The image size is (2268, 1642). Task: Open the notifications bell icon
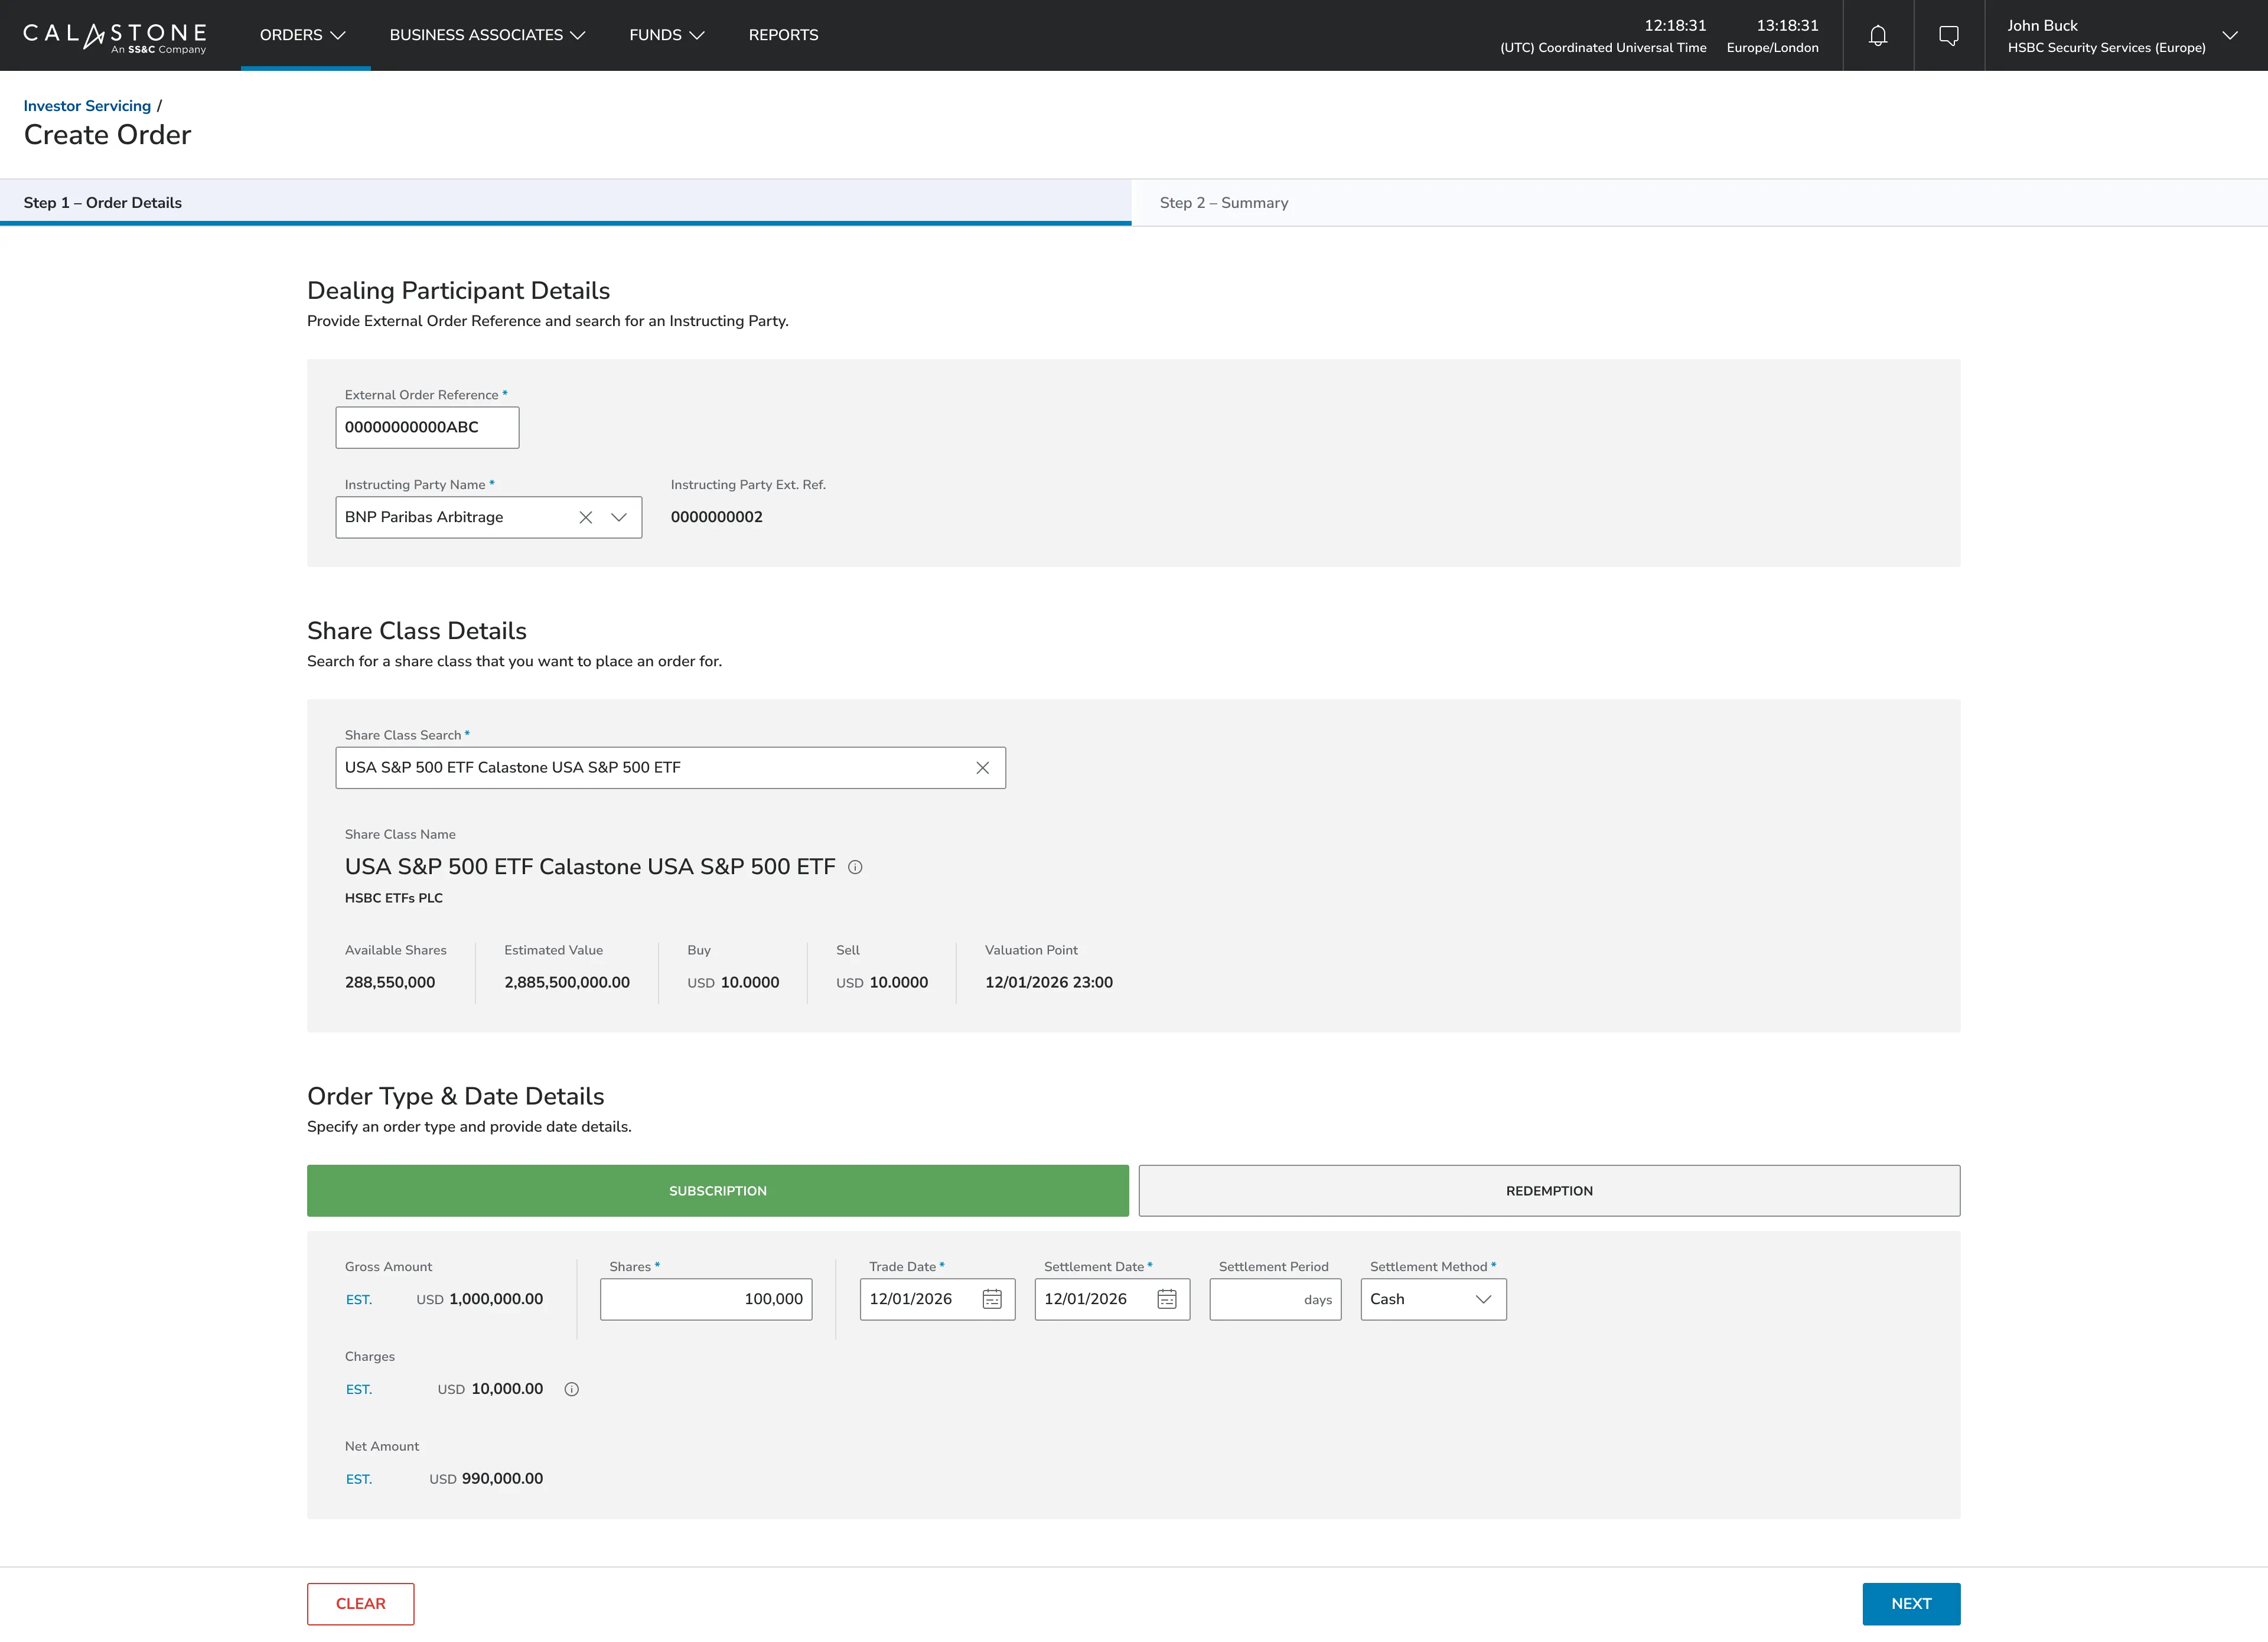(1878, 35)
